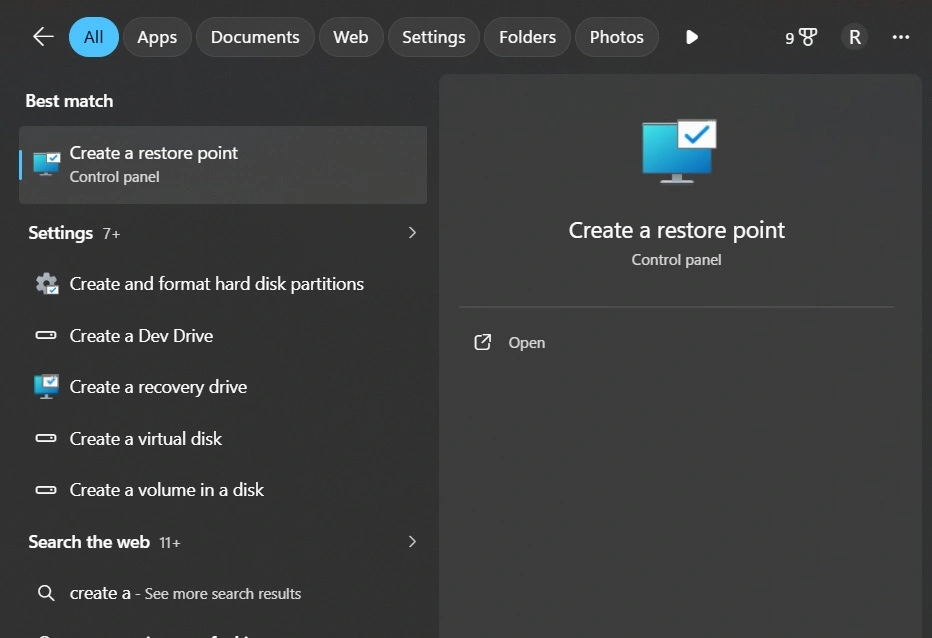Click the Create a restore point preview title
This screenshot has height=638, width=932.
tap(676, 230)
